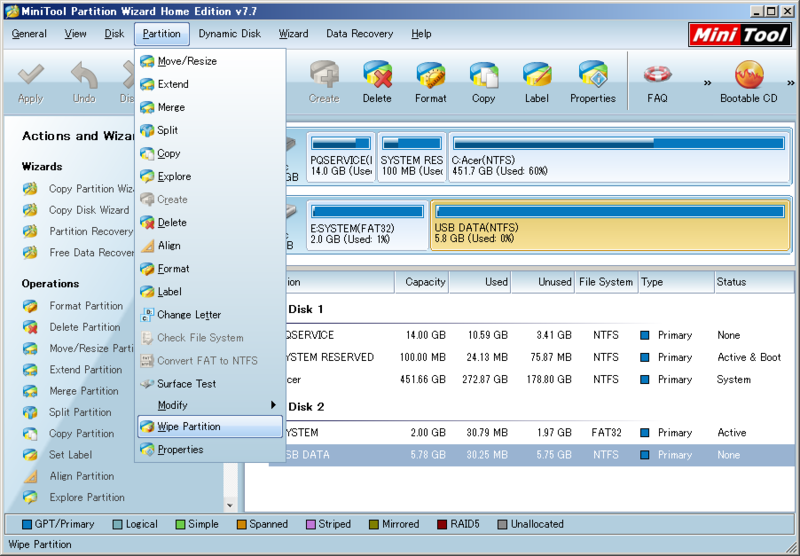The height and width of the screenshot is (556, 800).
Task: Open the Help menu
Action: pyautogui.click(x=421, y=34)
